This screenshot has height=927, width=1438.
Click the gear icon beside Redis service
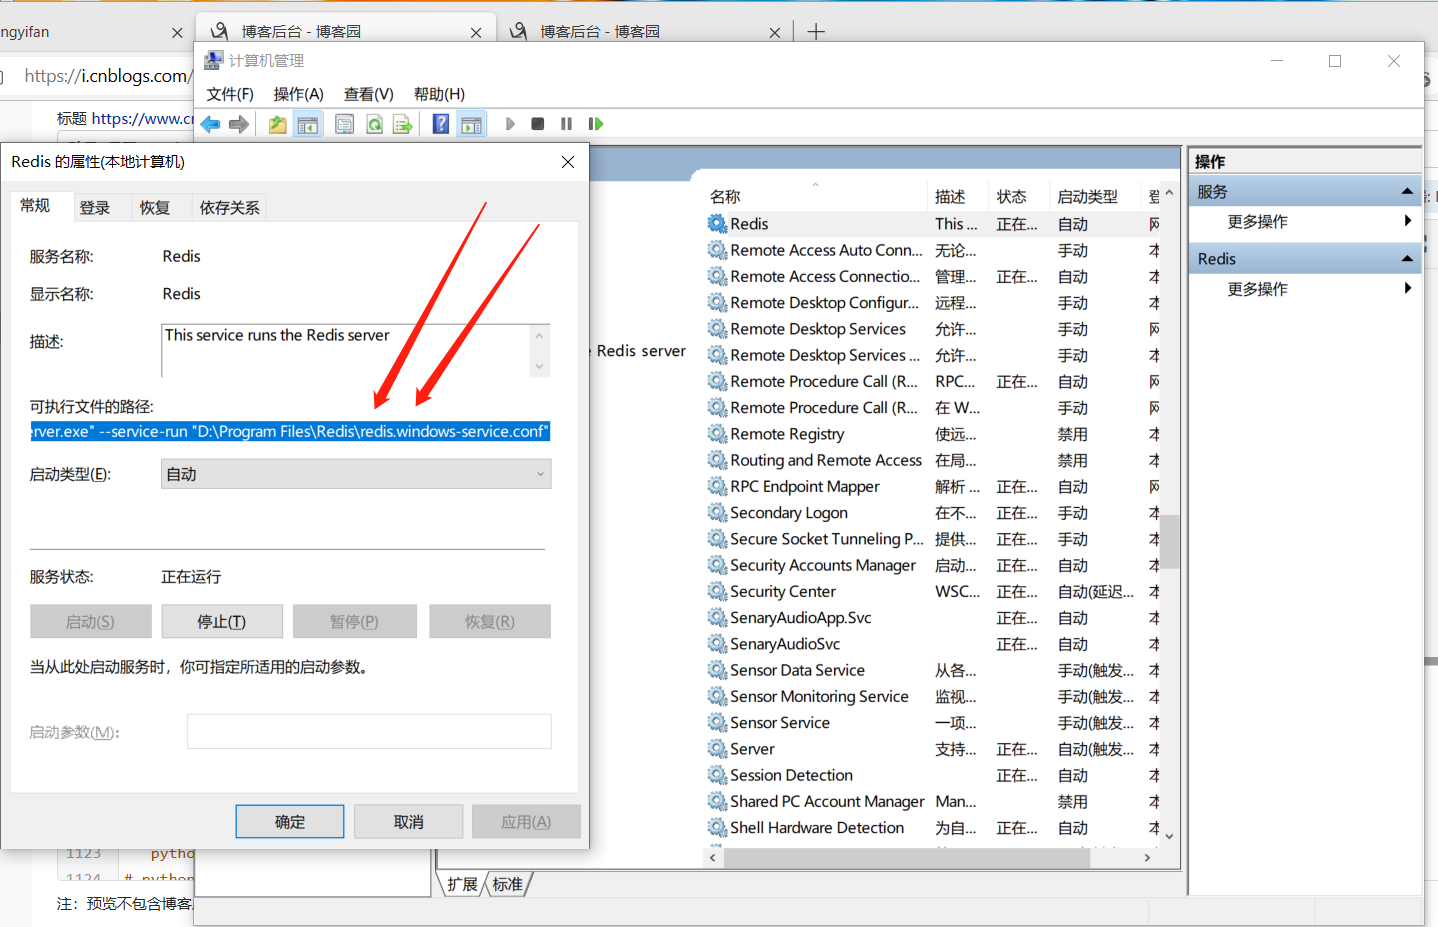point(717,223)
